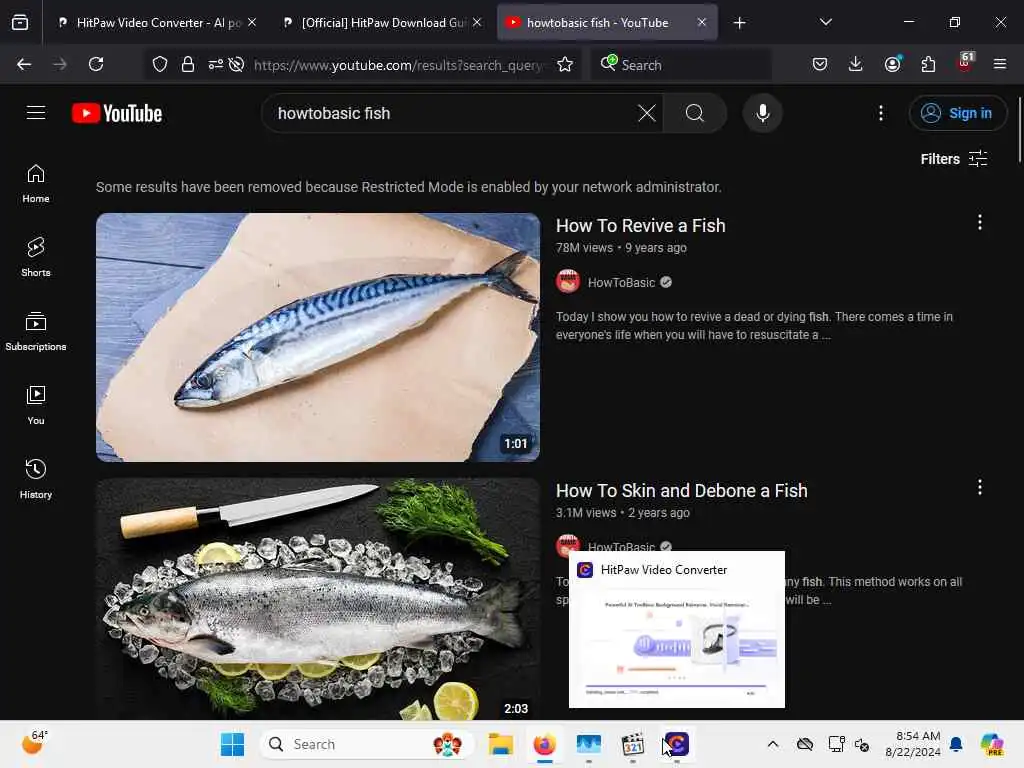Image resolution: width=1024 pixels, height=768 pixels.
Task: Open the site permissions icon in the address bar
Action: (216, 64)
